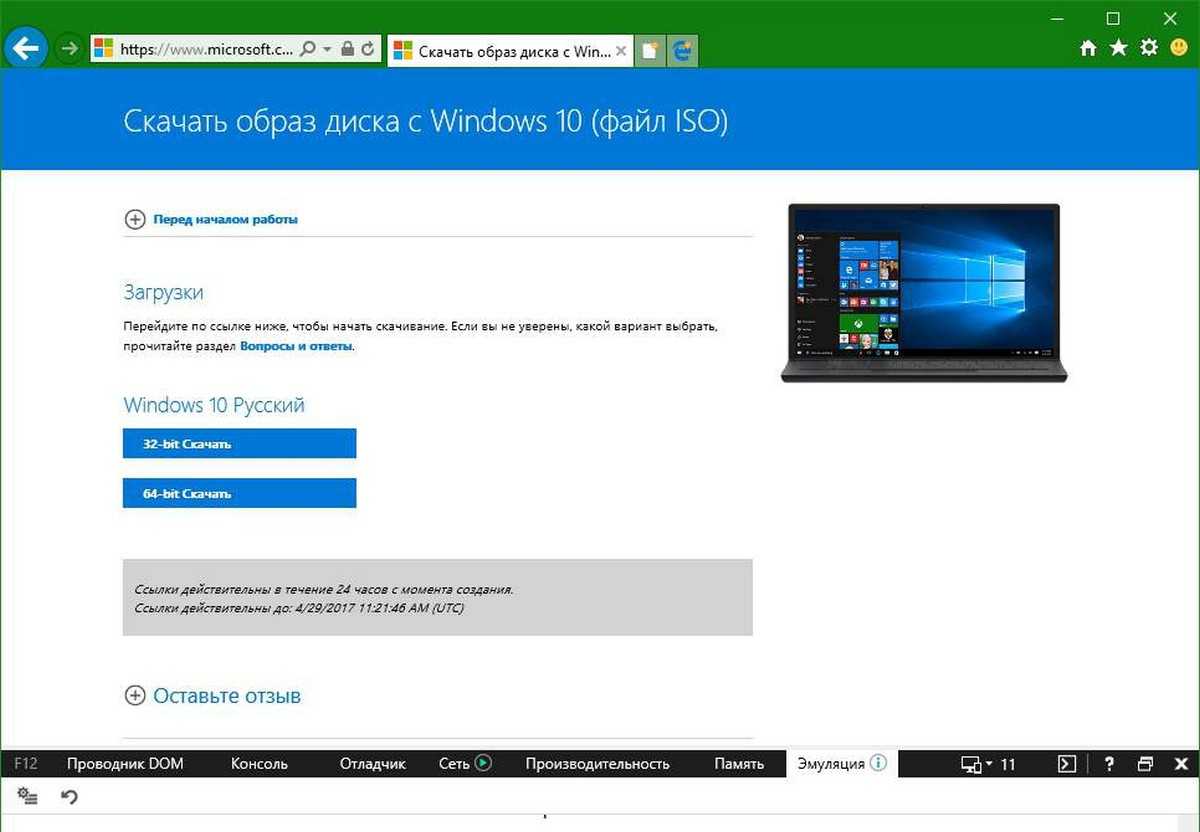This screenshot has height=832, width=1200.
Task: Open the 'Вопросы и ответы' link
Action: pyautogui.click(x=296, y=346)
